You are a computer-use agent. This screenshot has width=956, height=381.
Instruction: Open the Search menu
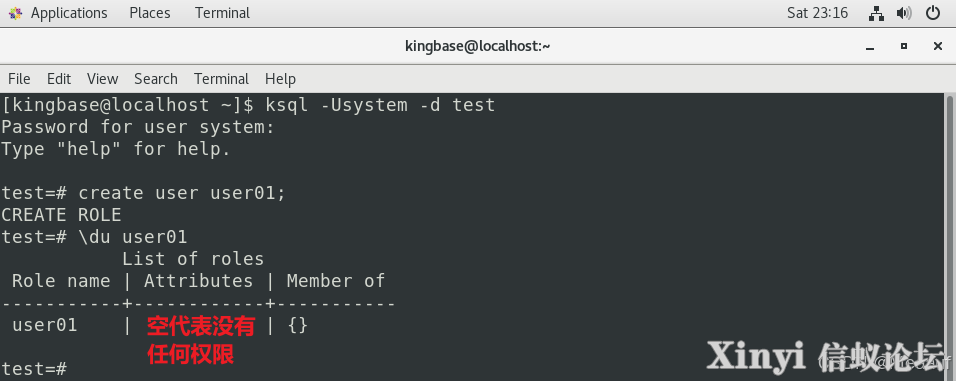click(156, 79)
